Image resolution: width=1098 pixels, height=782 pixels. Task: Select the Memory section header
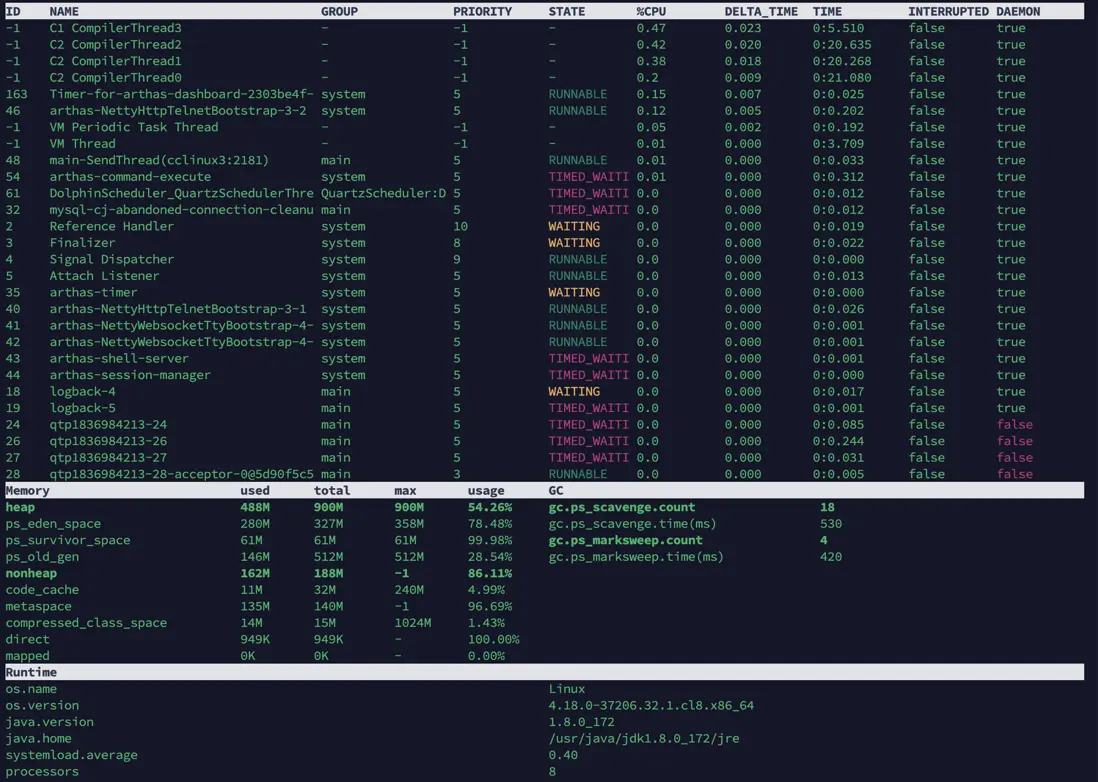click(x=27, y=491)
